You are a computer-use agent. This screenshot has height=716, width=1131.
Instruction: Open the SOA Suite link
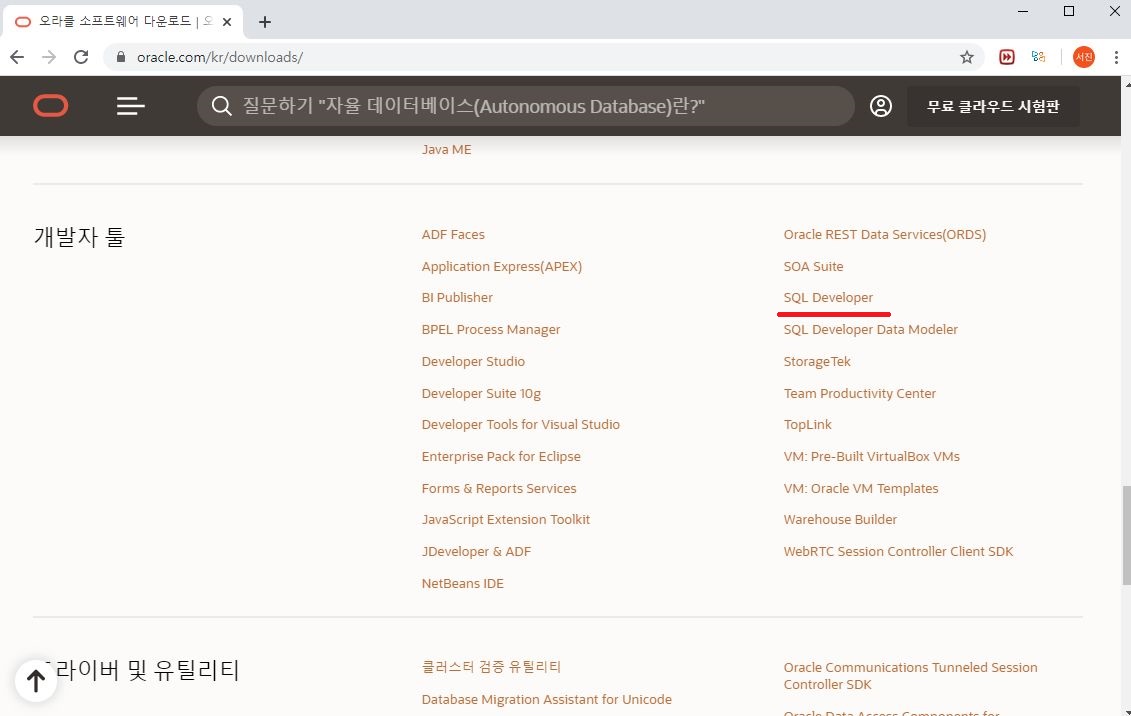[x=813, y=266]
